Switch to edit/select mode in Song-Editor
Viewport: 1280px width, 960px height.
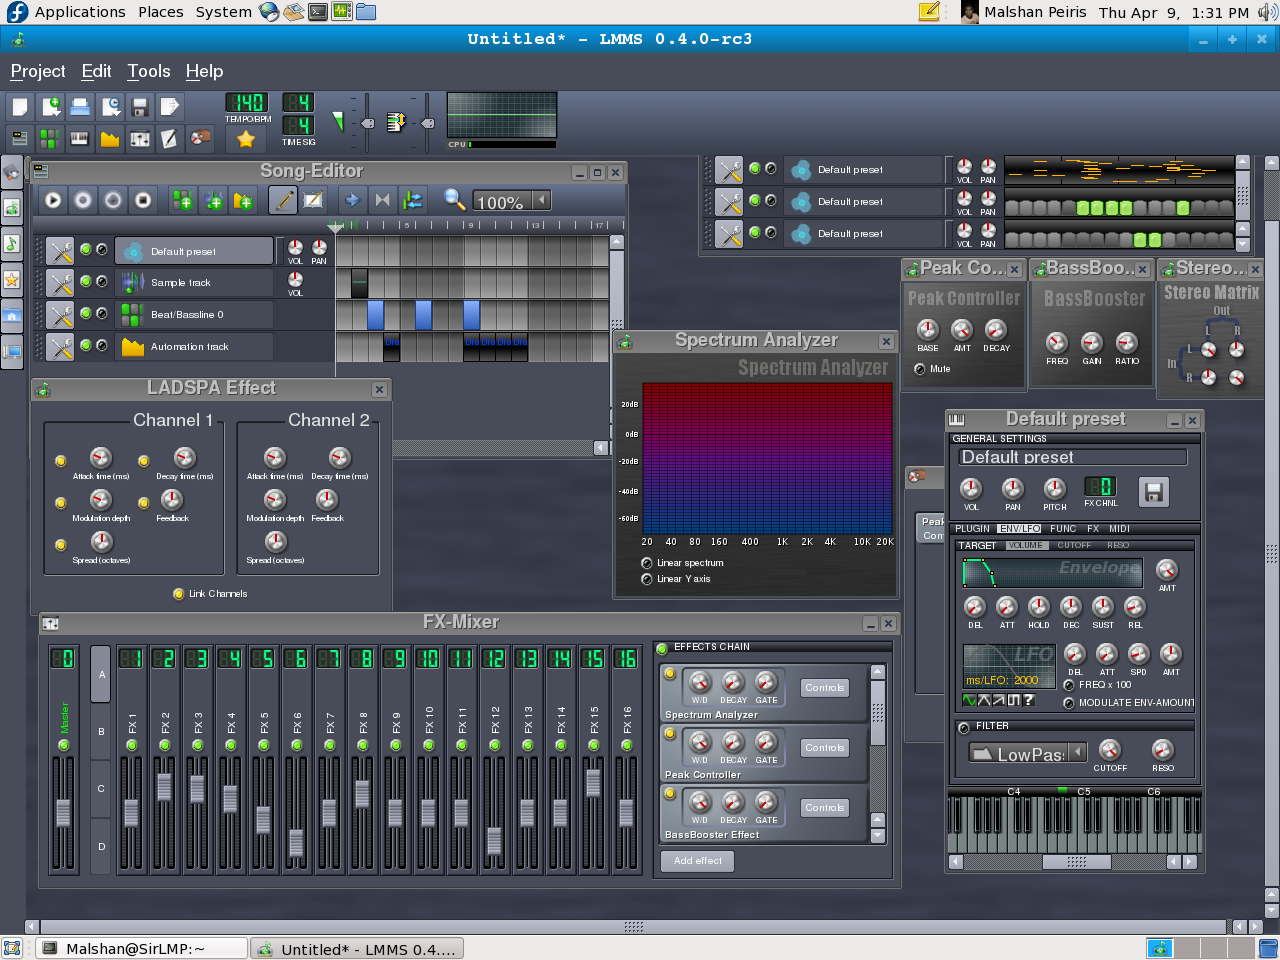click(x=313, y=201)
